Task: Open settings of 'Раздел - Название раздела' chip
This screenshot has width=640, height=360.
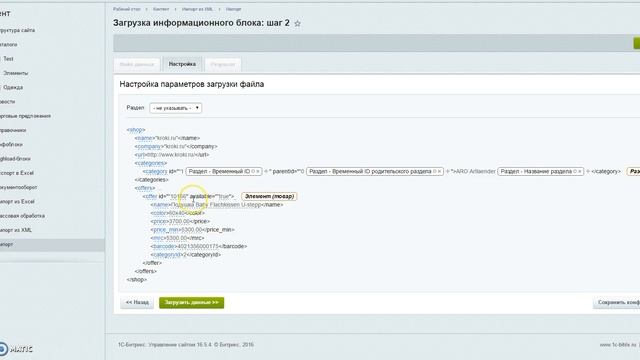Action: [575, 171]
